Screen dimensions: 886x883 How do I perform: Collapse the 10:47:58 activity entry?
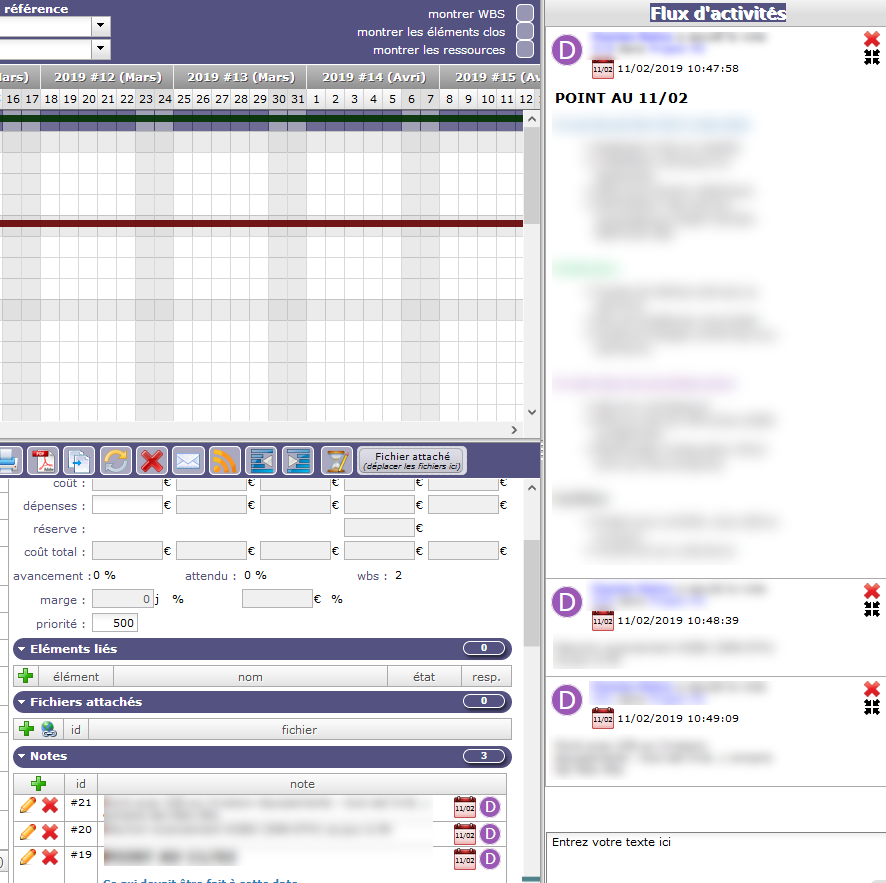(x=871, y=56)
